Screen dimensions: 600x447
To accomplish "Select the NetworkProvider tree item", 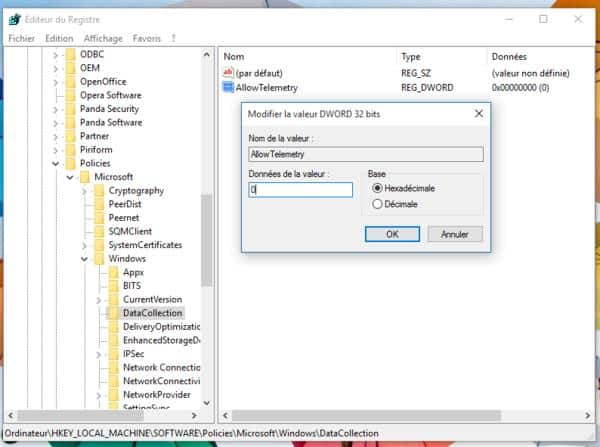I will pyautogui.click(x=157, y=395).
